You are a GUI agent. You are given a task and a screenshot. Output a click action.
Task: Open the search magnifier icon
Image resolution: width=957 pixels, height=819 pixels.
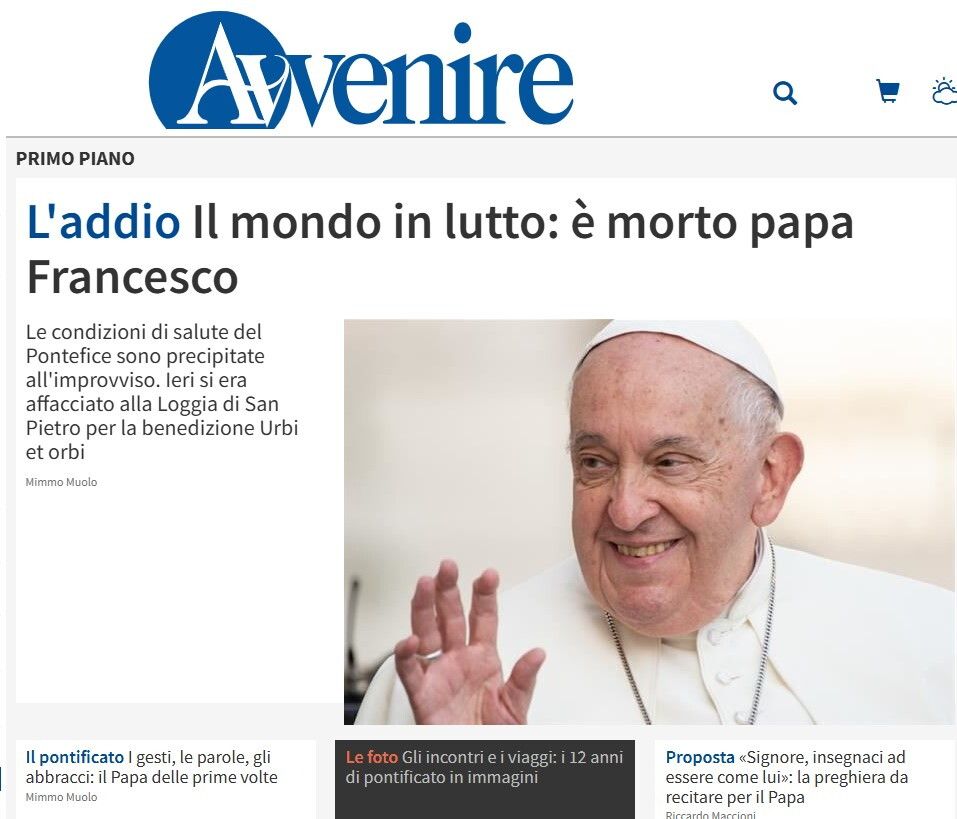click(784, 93)
